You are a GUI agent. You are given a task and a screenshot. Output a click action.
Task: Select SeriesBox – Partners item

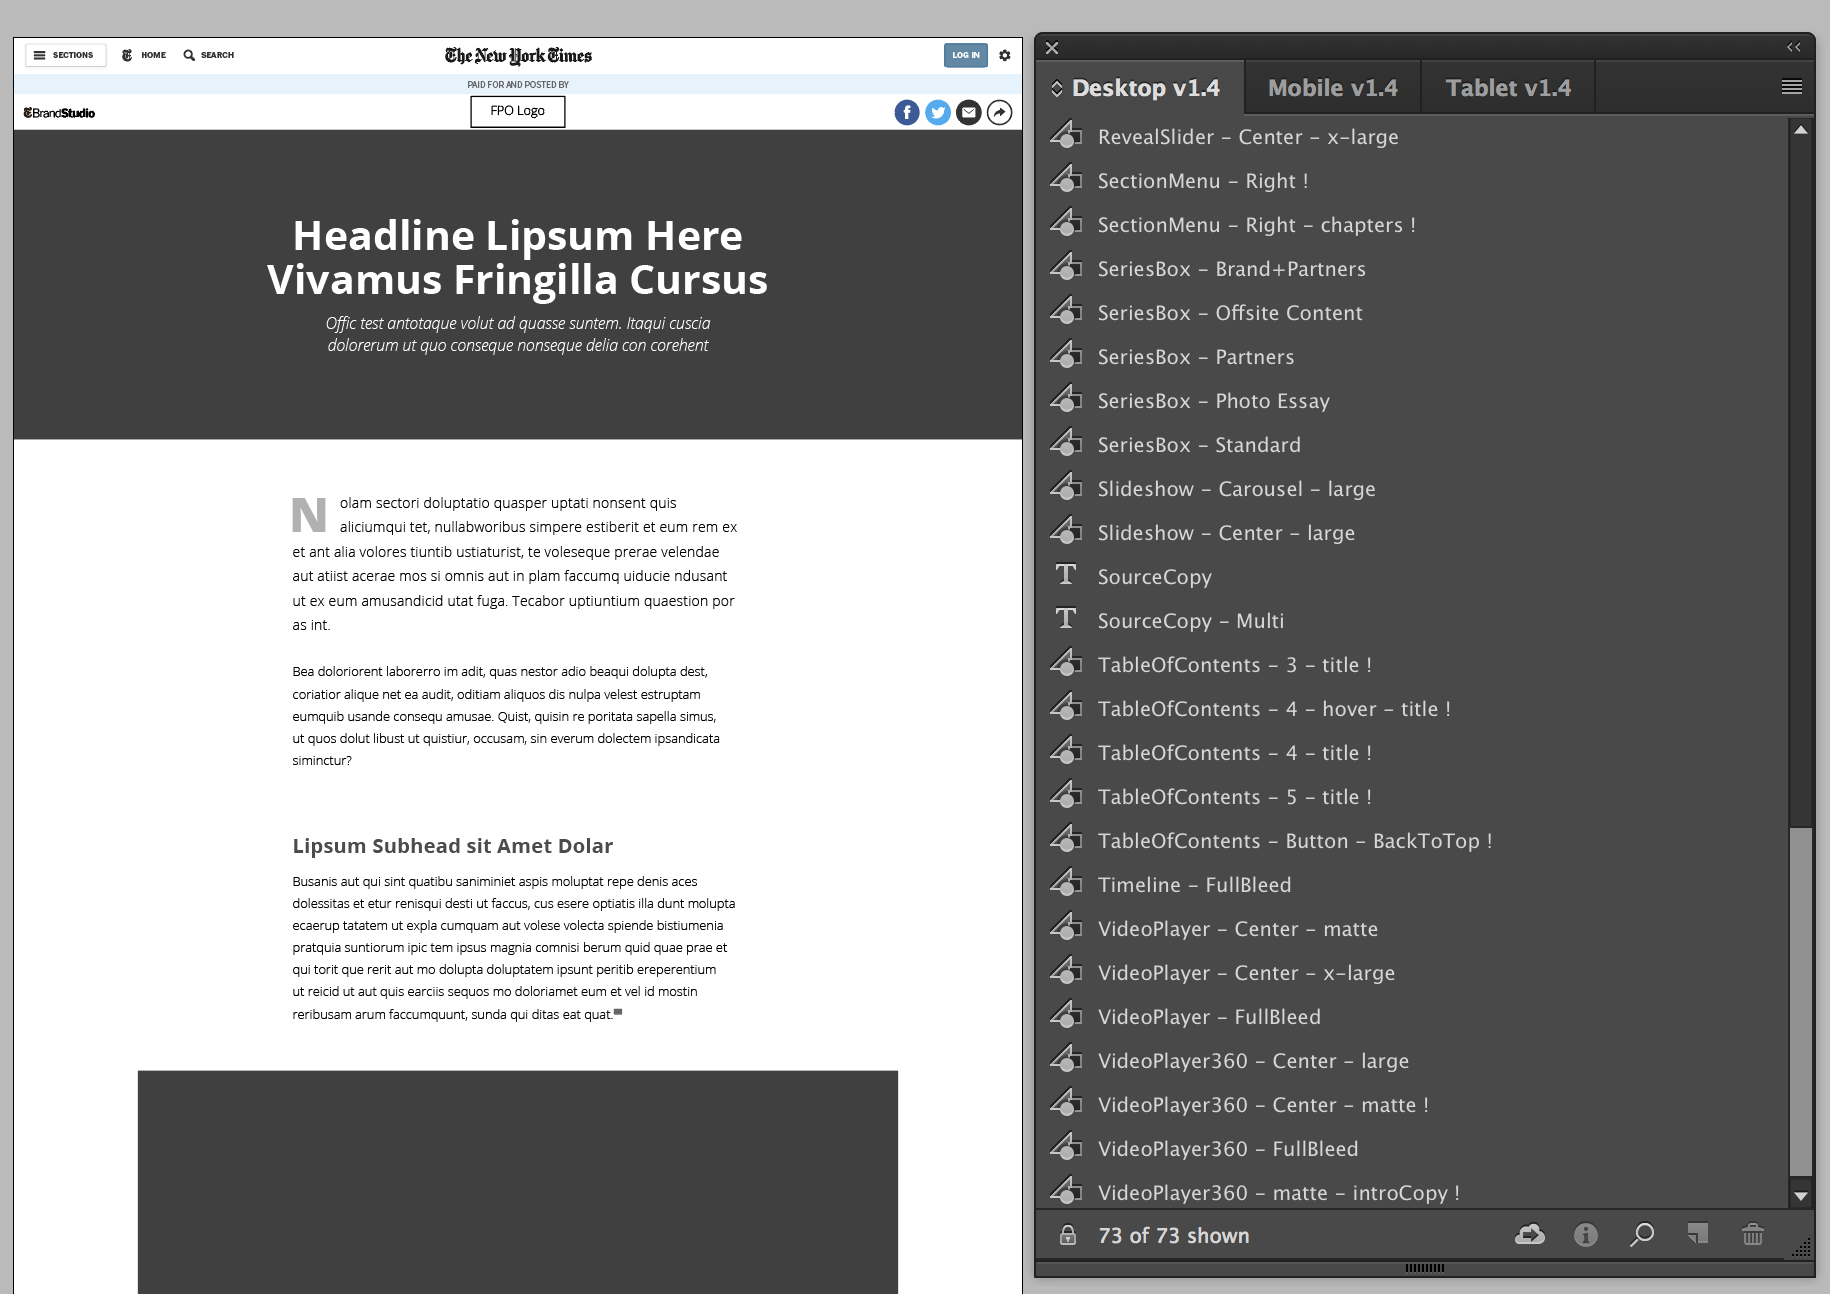click(x=1410, y=357)
